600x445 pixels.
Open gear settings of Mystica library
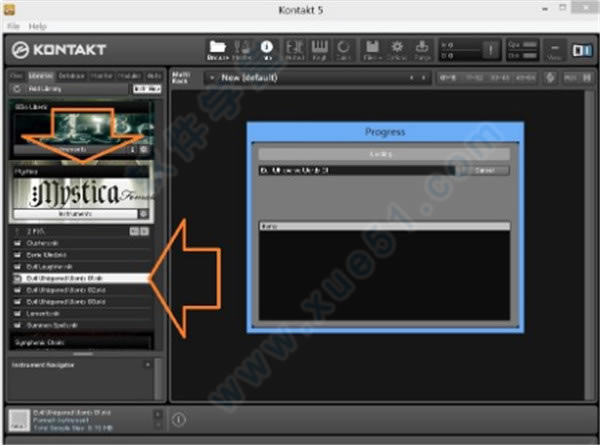coord(144,214)
